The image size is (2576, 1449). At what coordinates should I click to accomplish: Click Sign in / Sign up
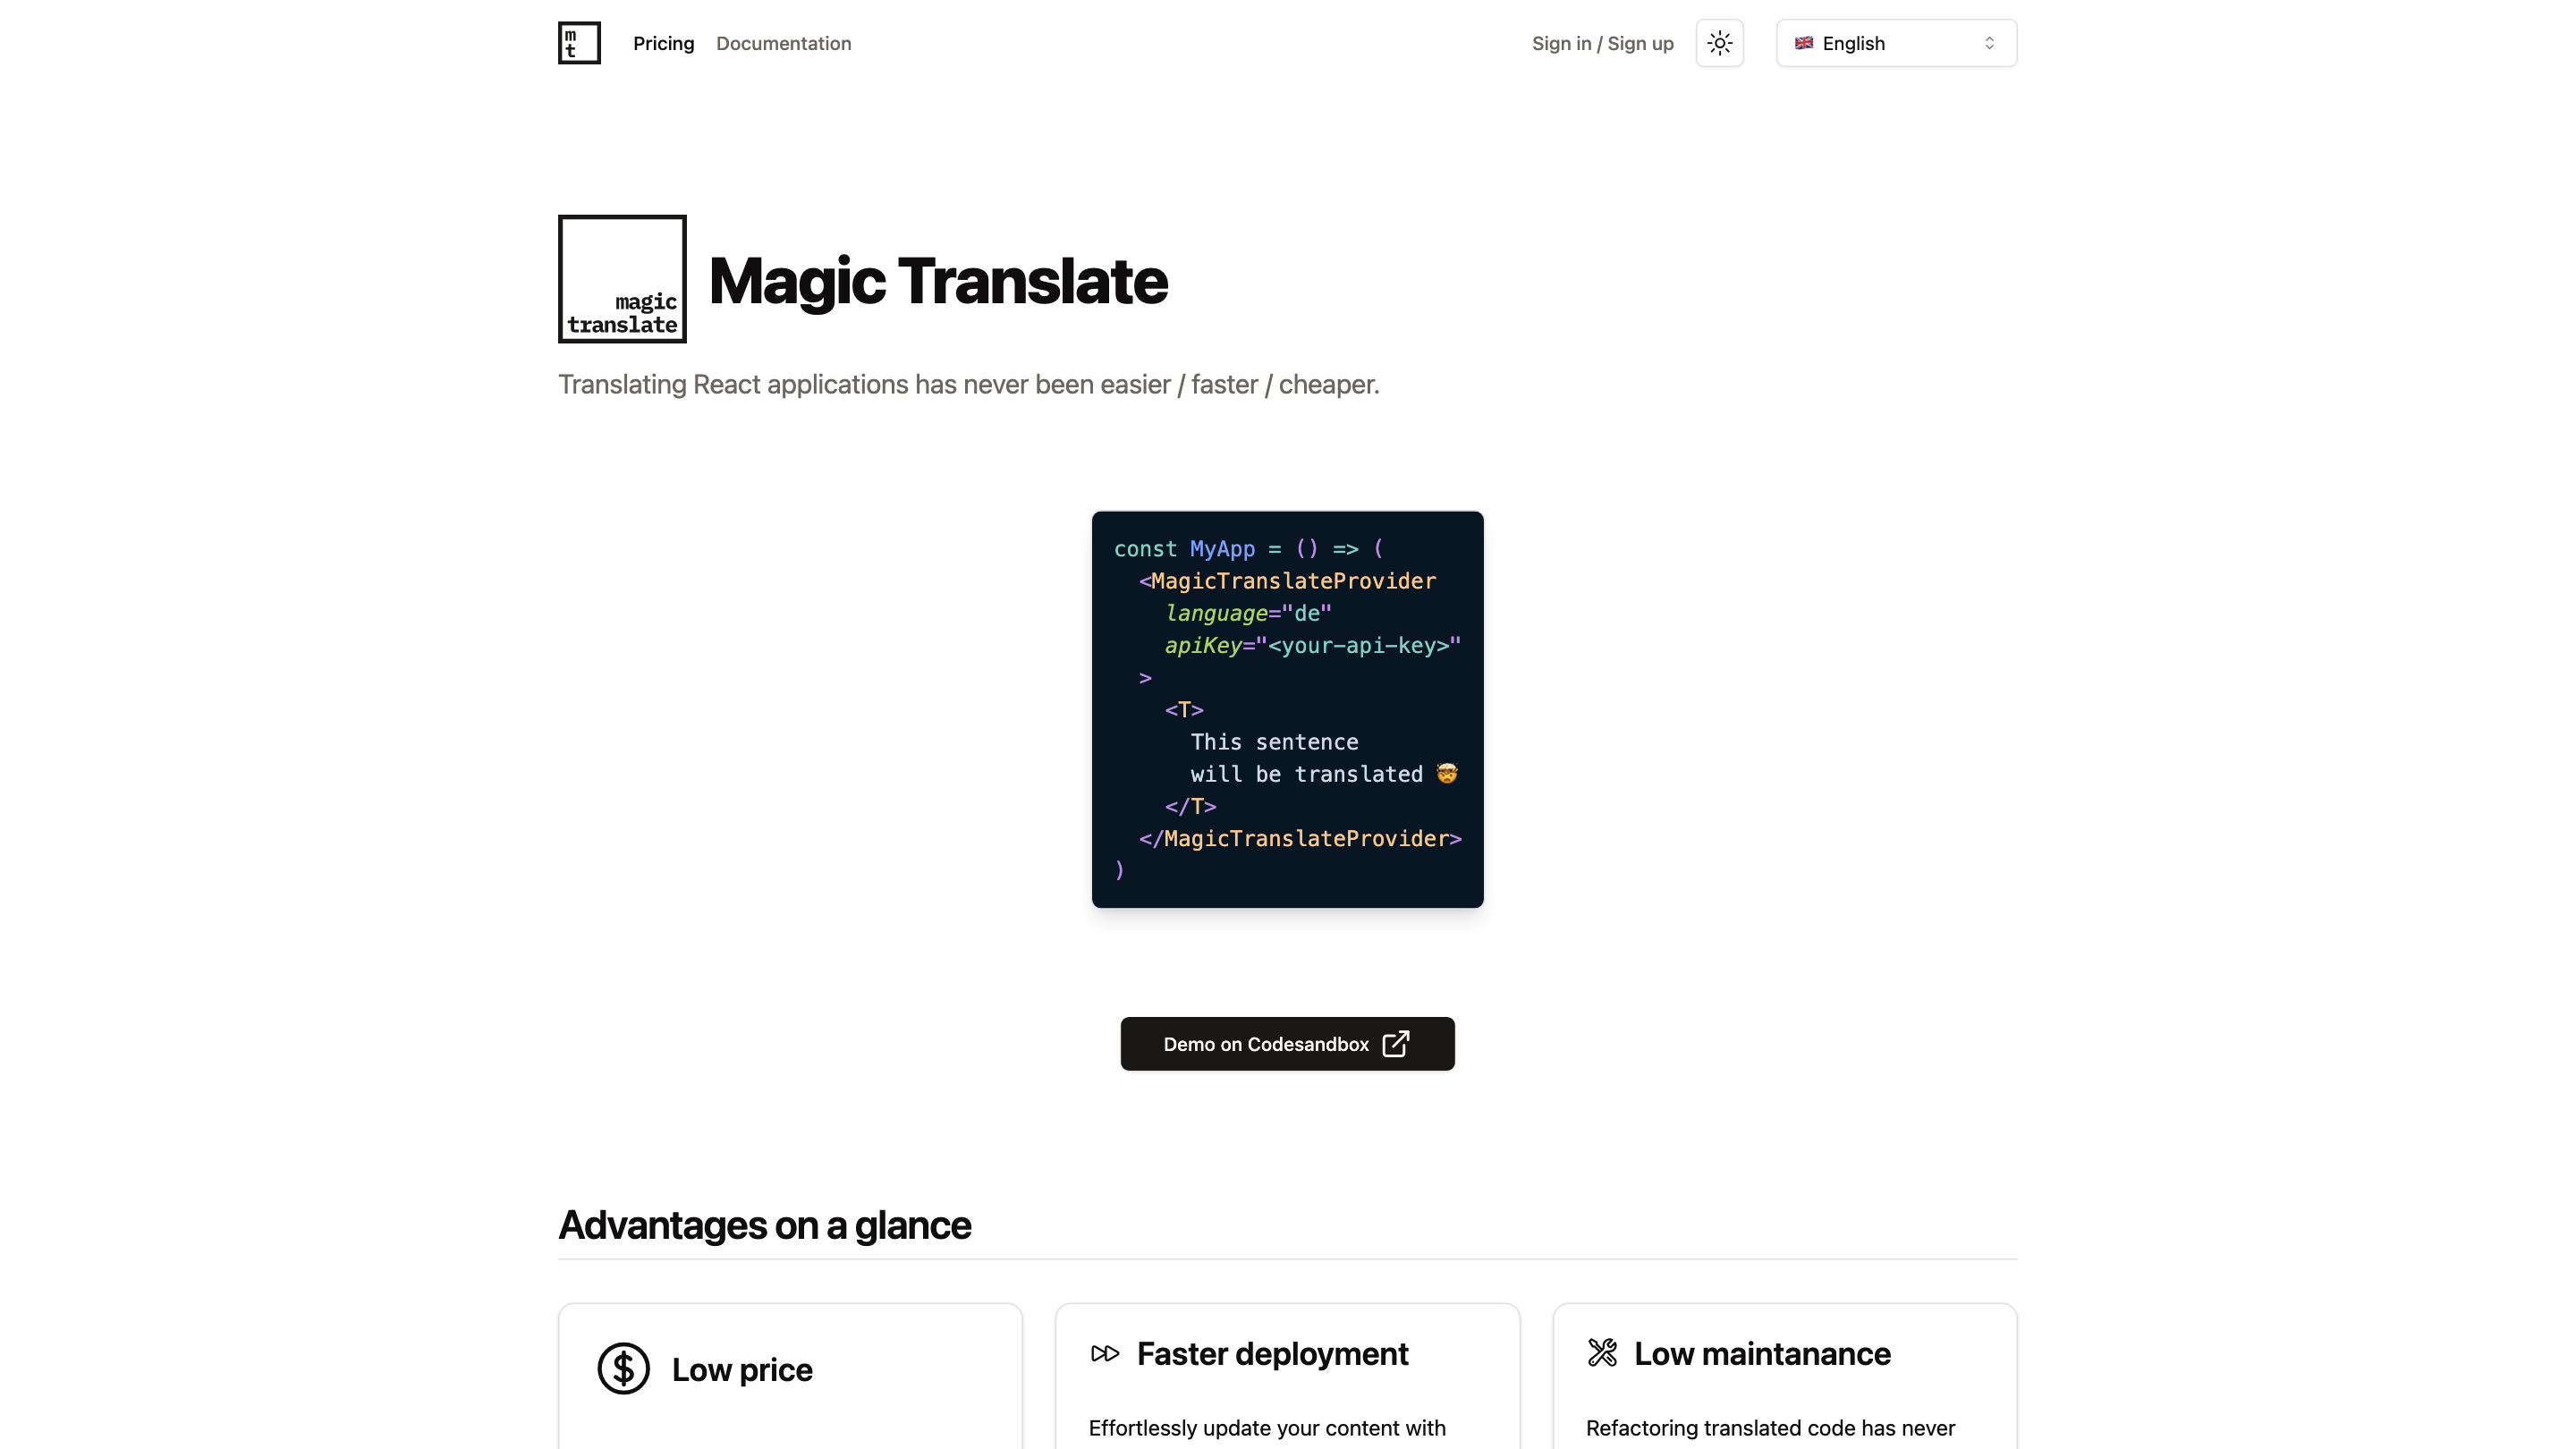pos(1602,43)
